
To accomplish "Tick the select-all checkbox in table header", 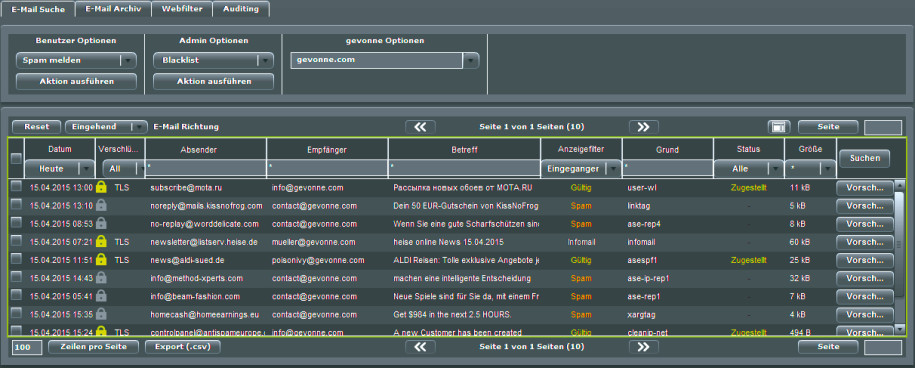I will click(16, 158).
